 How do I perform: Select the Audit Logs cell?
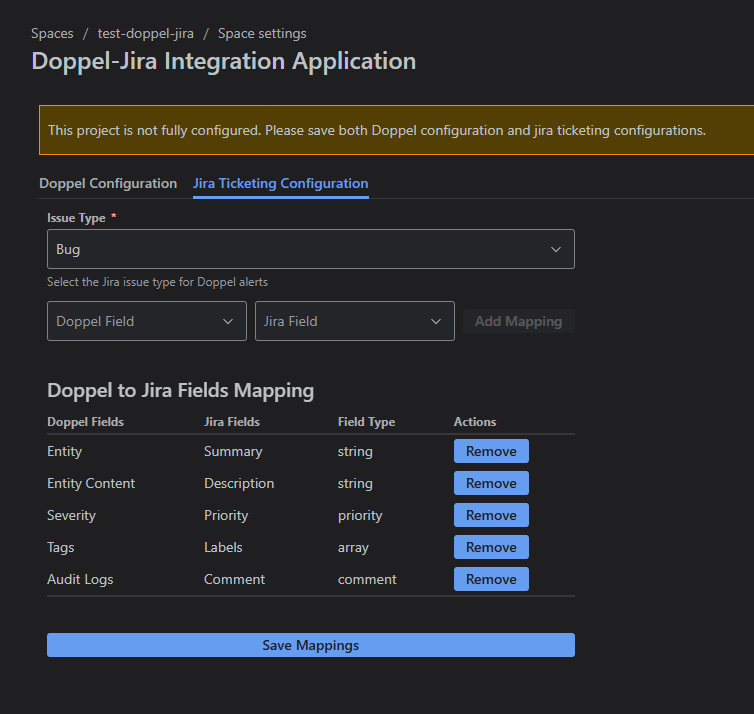click(80, 579)
